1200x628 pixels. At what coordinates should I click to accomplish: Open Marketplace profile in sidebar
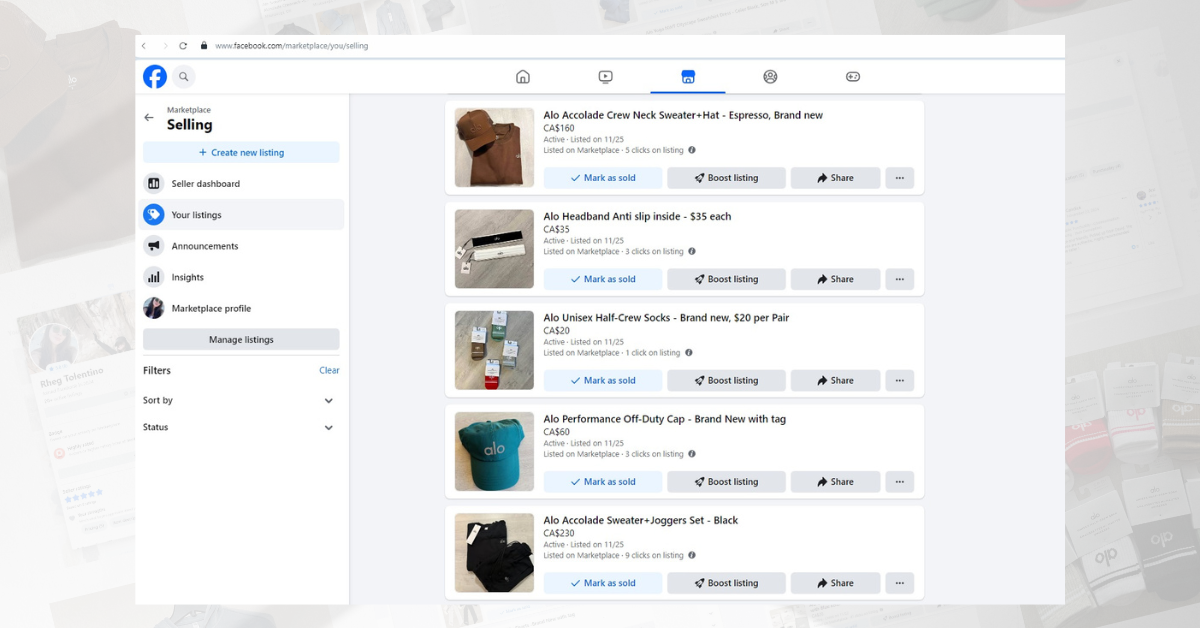(x=243, y=308)
